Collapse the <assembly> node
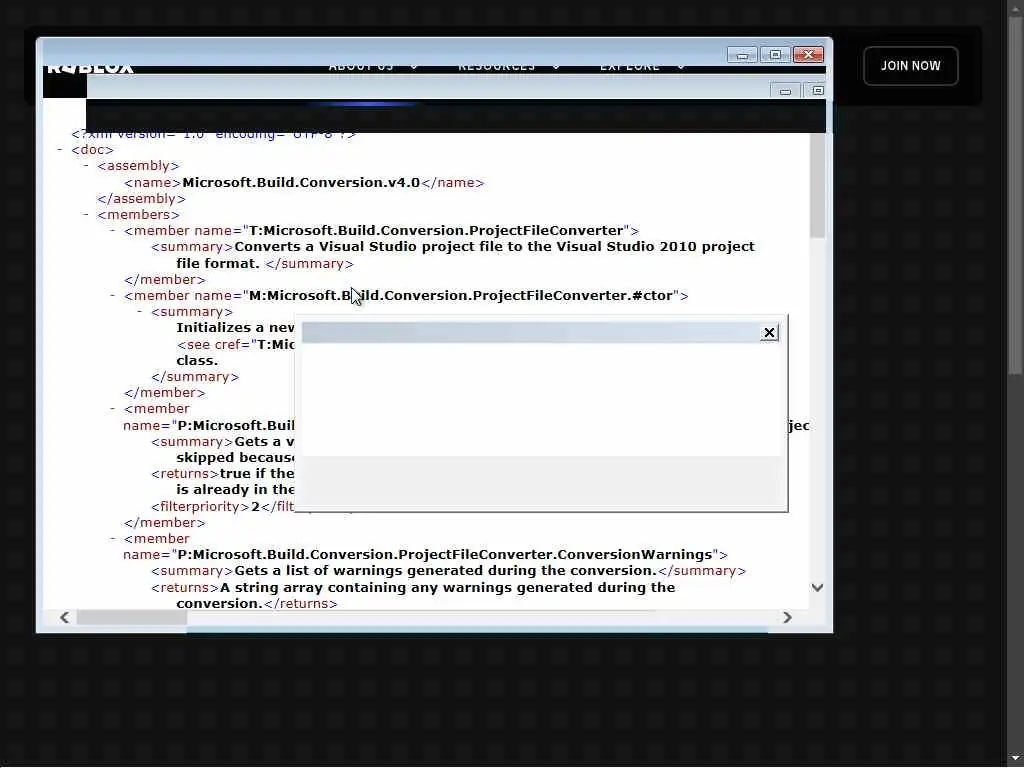Image resolution: width=1024 pixels, height=768 pixels. [86, 165]
